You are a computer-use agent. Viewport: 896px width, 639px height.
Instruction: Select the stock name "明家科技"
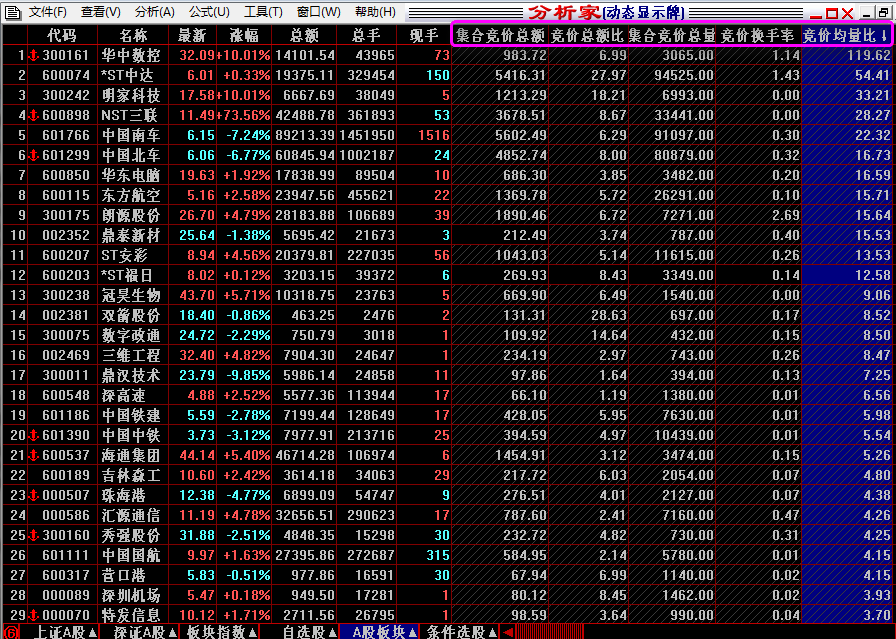point(131,95)
